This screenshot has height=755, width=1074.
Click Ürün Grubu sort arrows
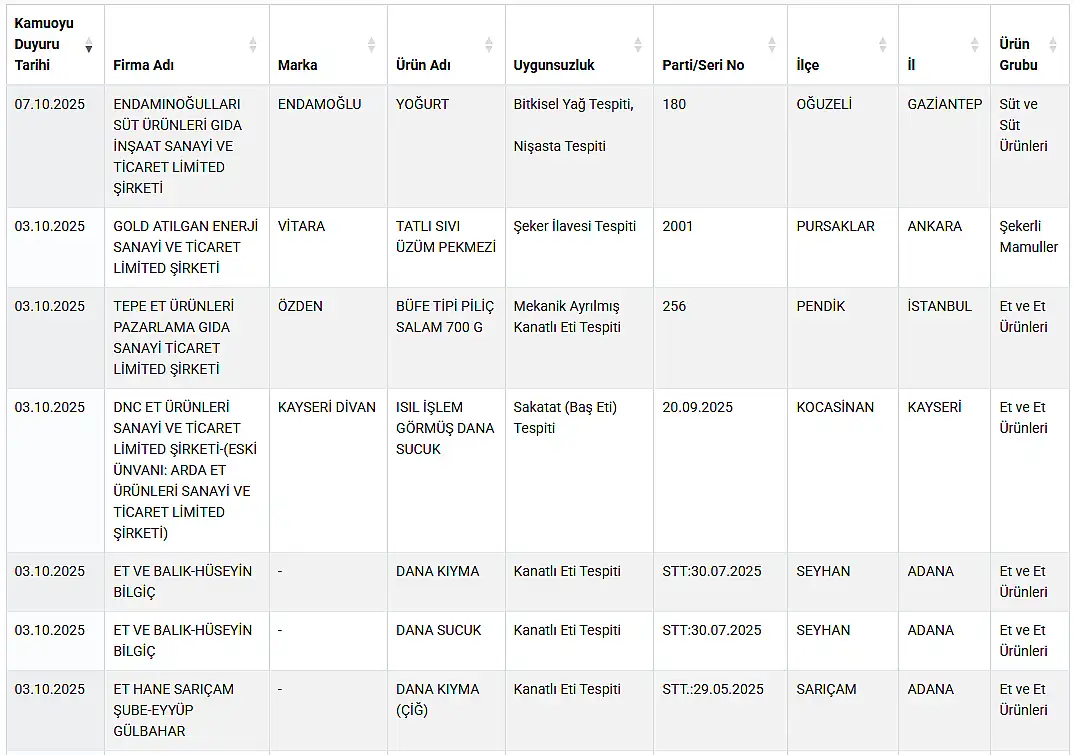pos(1053,45)
